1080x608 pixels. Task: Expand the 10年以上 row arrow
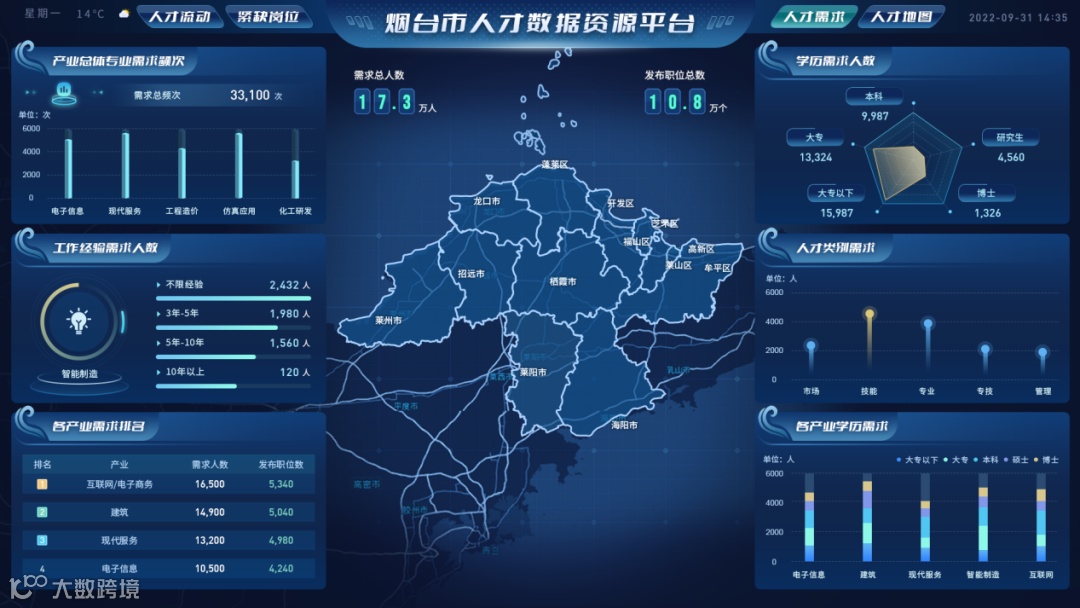[158, 372]
